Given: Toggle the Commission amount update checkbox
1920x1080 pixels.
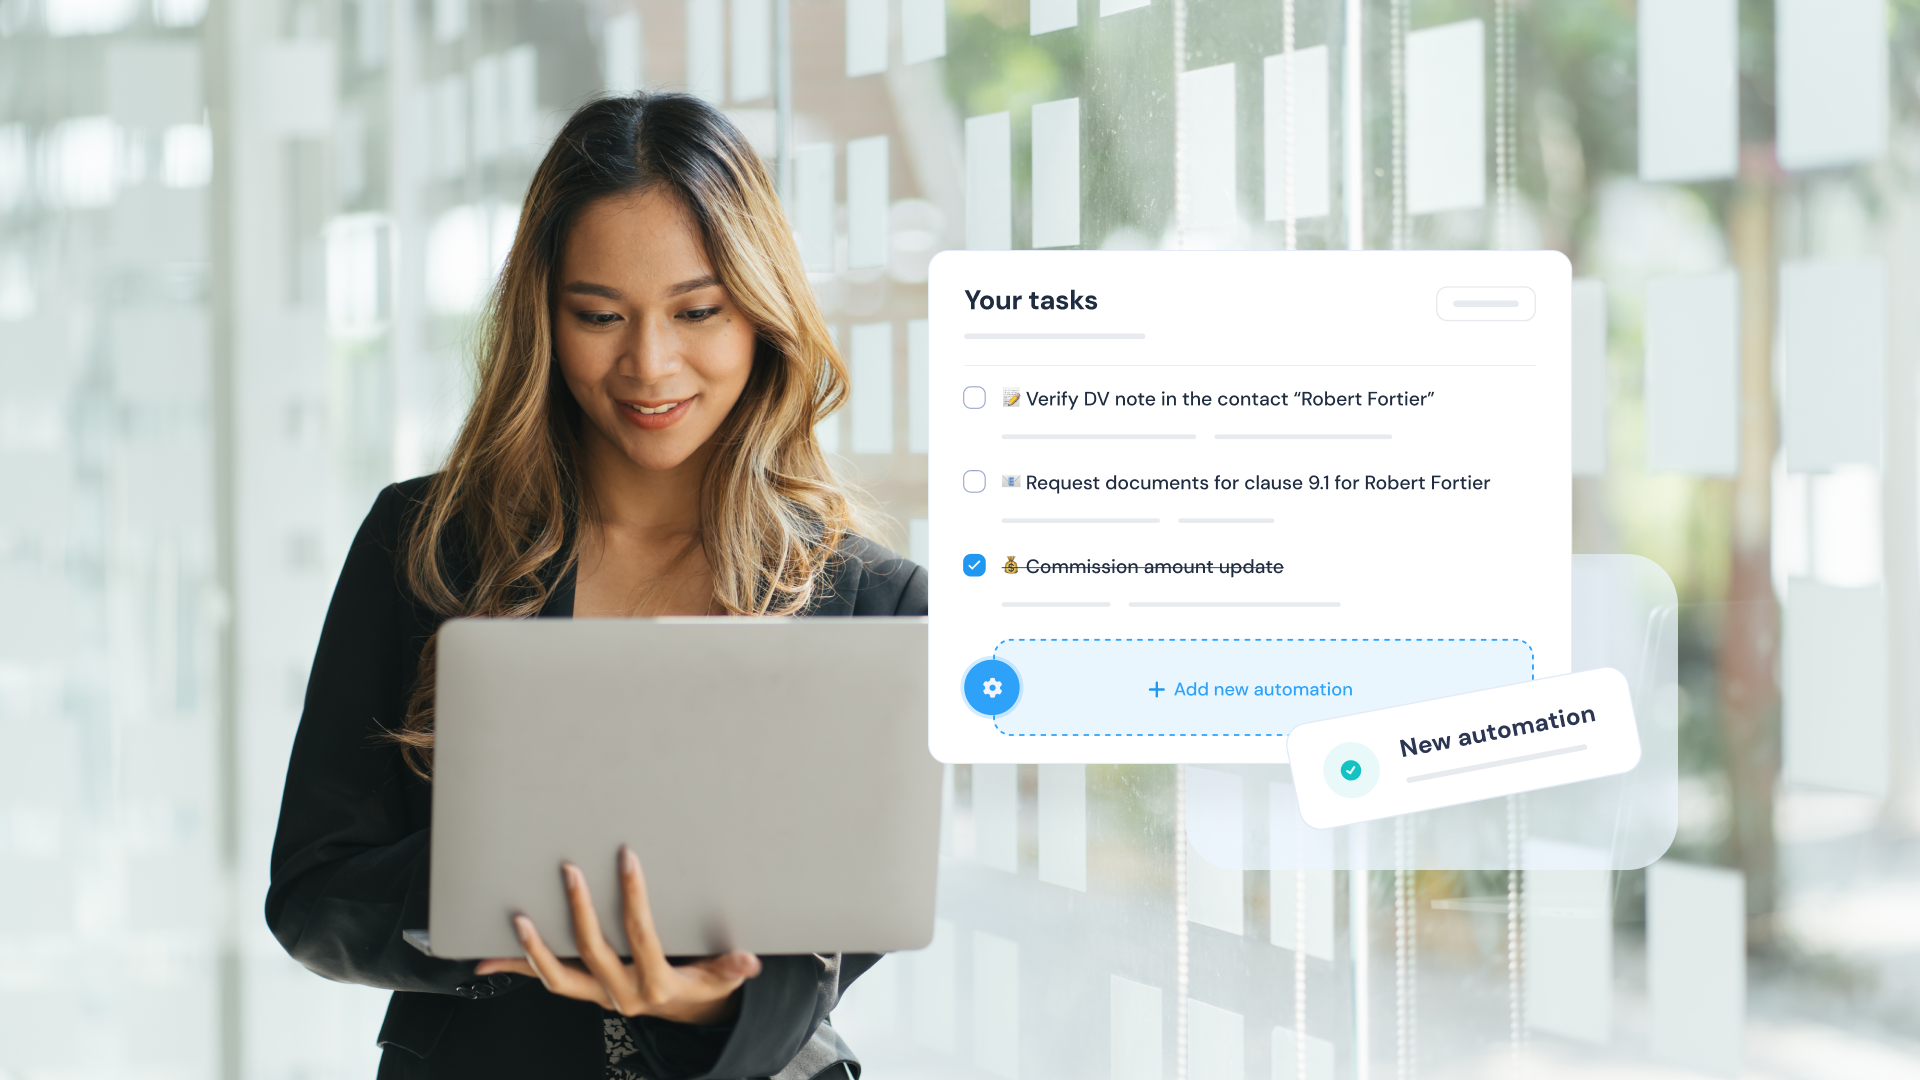Looking at the screenshot, I should [x=975, y=564].
